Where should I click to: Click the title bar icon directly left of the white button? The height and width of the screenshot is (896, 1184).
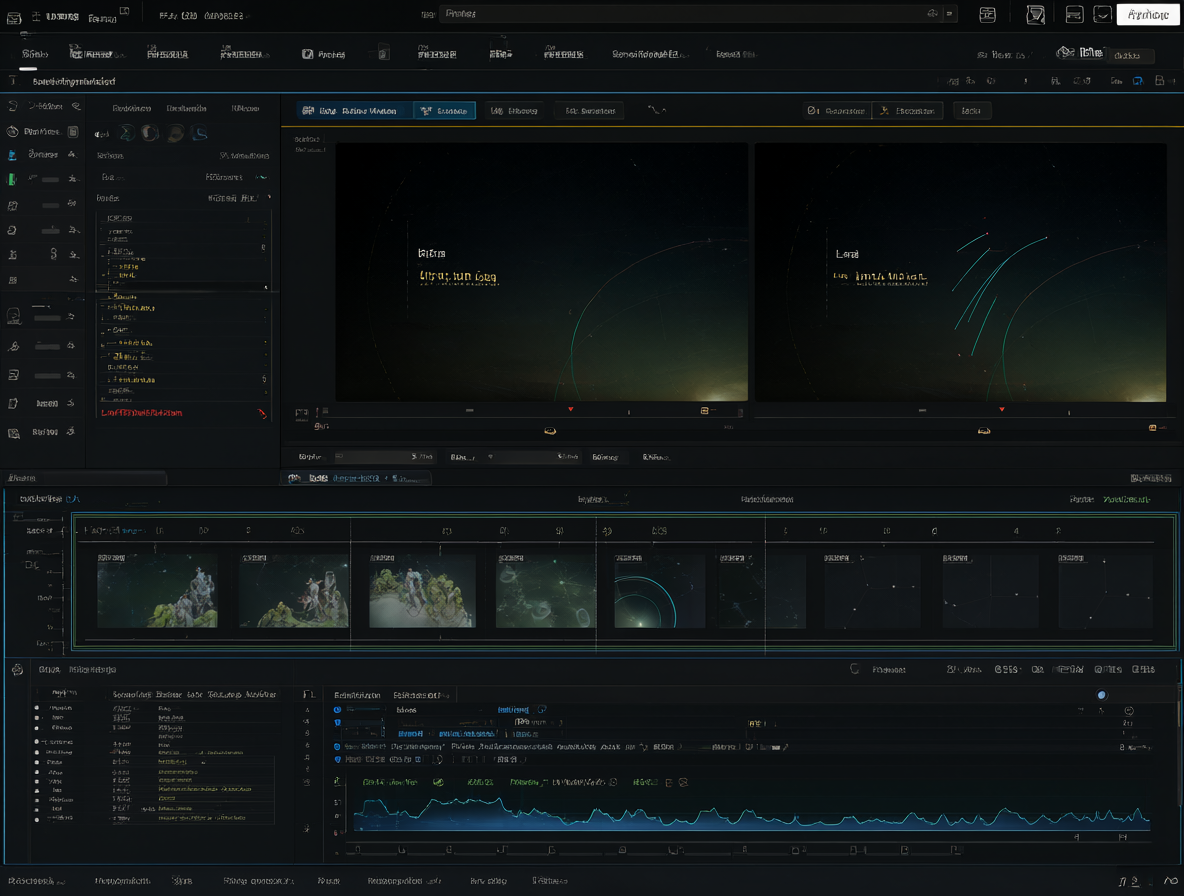[x=1102, y=14]
